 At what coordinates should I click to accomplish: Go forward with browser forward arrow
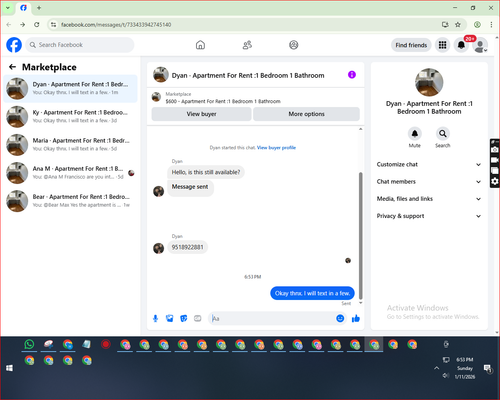(x=22, y=24)
